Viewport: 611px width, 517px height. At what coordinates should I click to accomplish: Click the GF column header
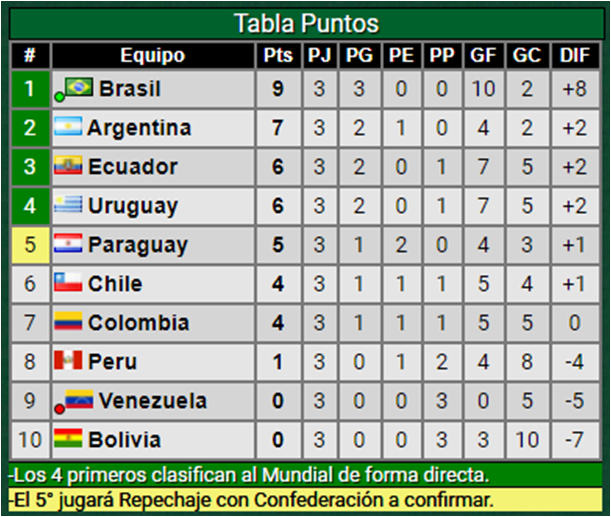pos(483,55)
